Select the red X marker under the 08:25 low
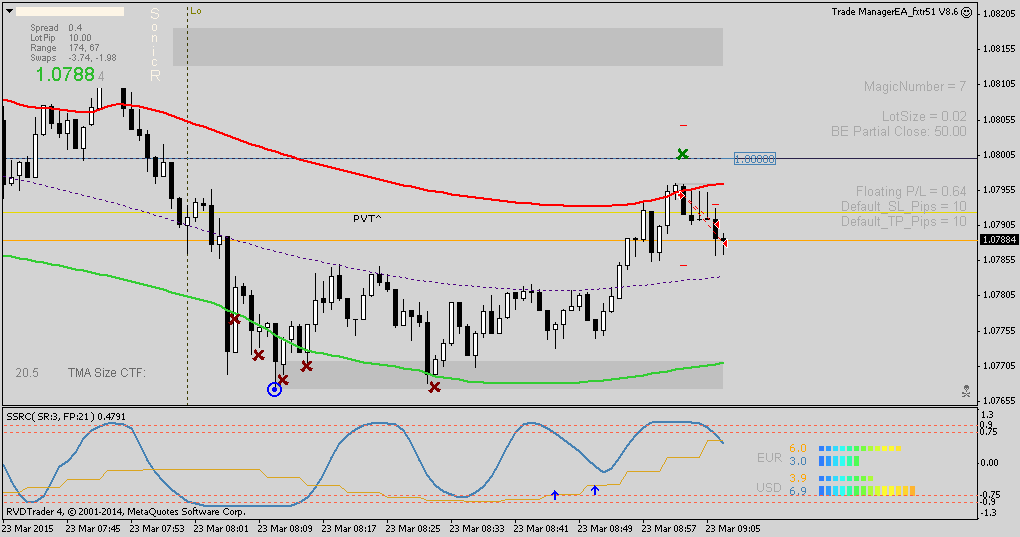1020x537 pixels. [x=435, y=387]
